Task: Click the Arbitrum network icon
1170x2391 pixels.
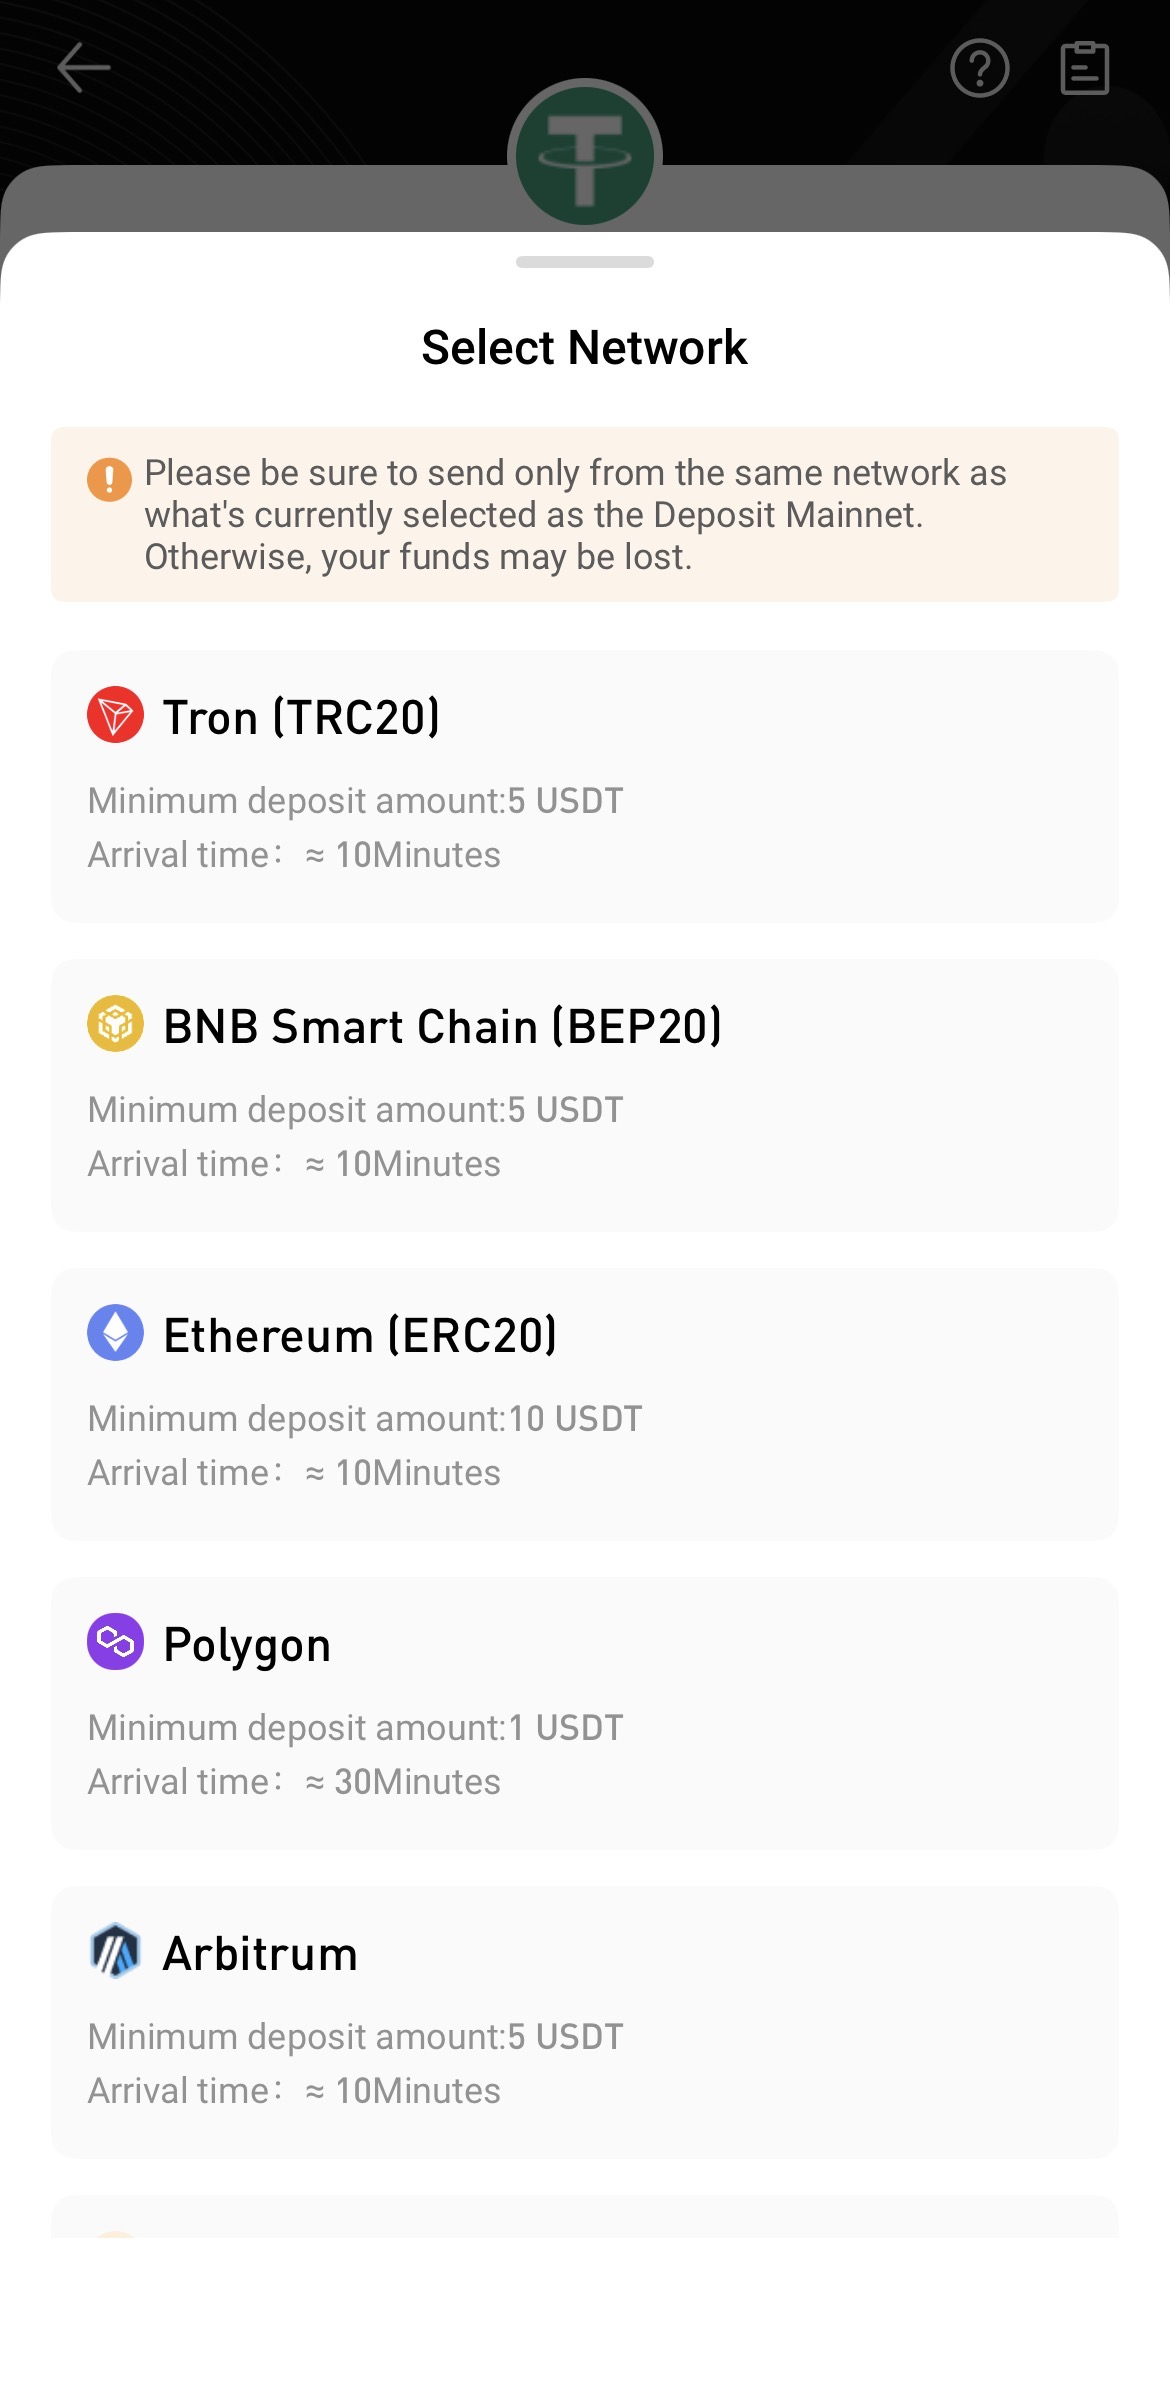Action: pos(116,1951)
